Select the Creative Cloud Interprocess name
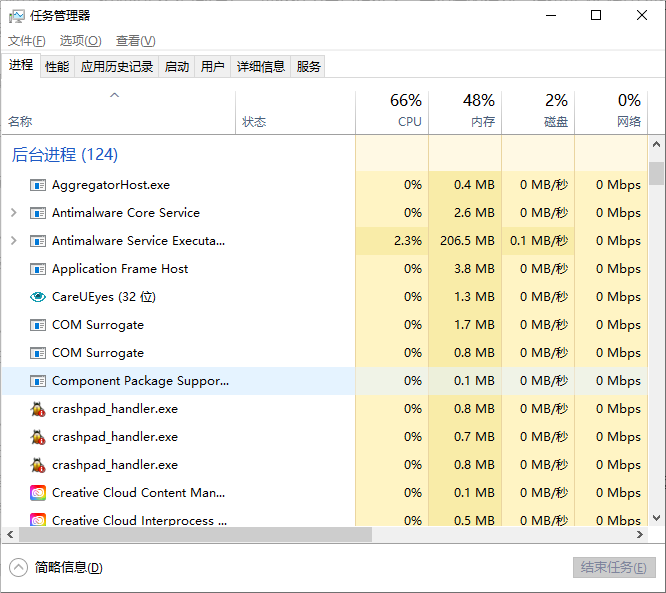The height and width of the screenshot is (593, 666). 139,520
